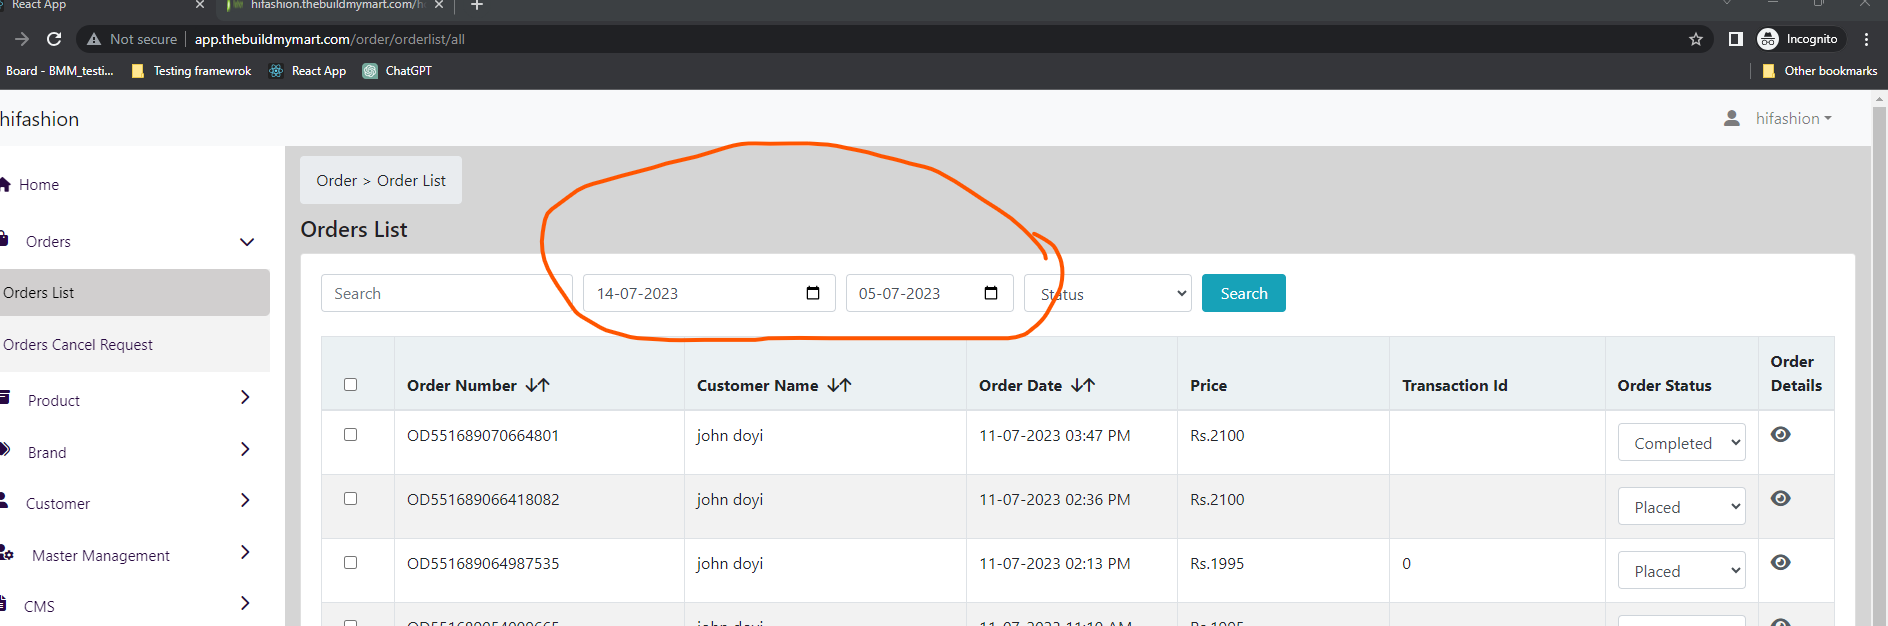Open the Status filter dropdown
This screenshot has width=1888, height=626.
pos(1108,293)
